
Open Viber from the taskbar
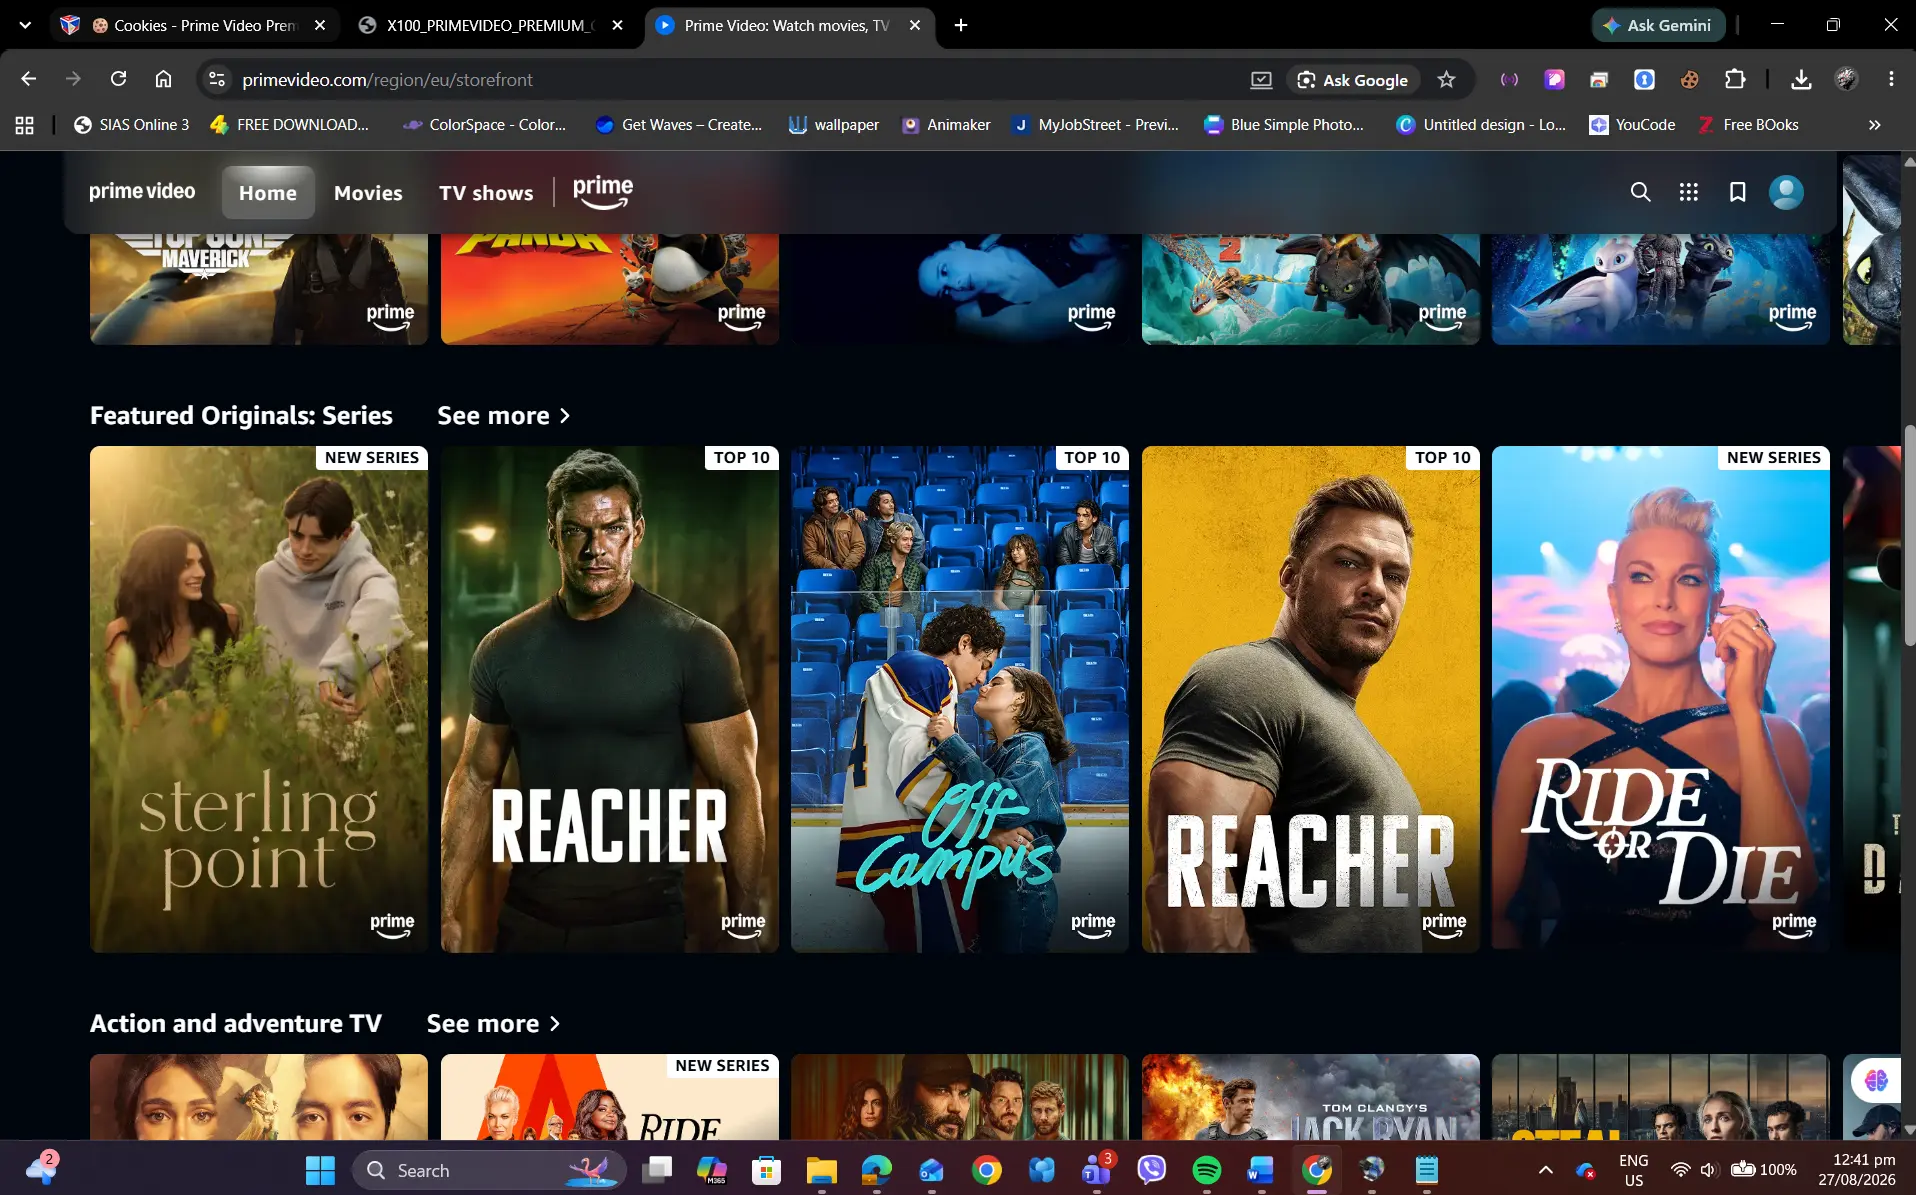pyautogui.click(x=1152, y=1170)
